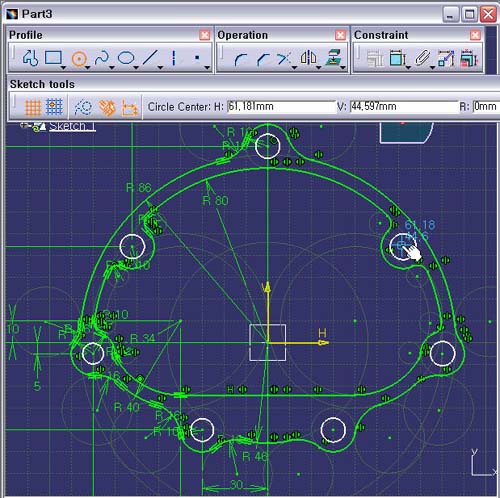Select the Chamfer operation

[x=263, y=59]
